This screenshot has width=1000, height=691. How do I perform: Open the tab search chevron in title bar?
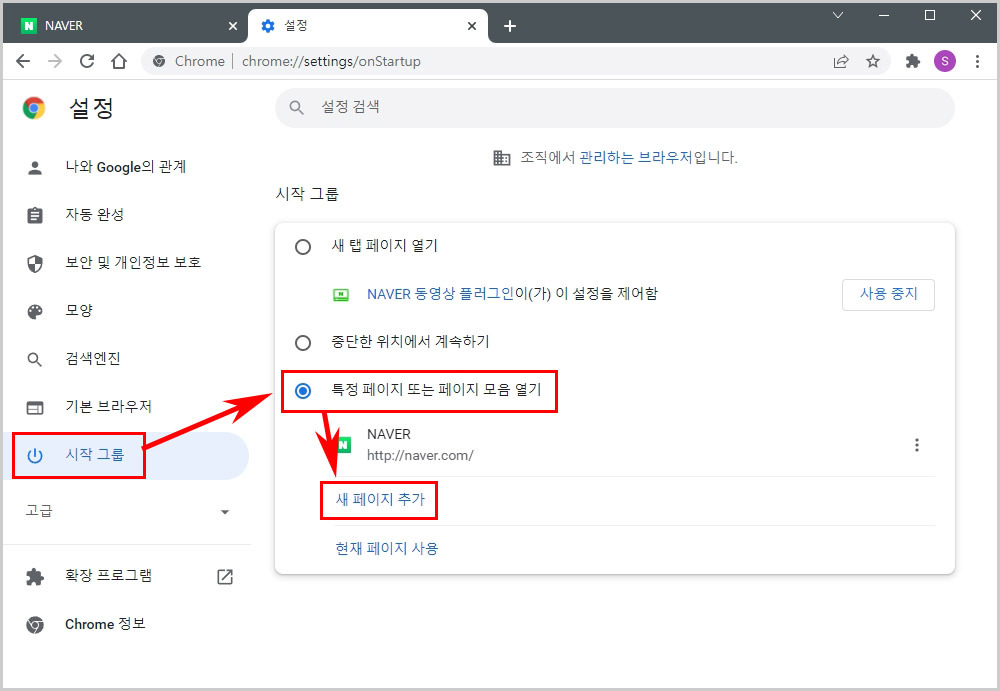[x=838, y=15]
